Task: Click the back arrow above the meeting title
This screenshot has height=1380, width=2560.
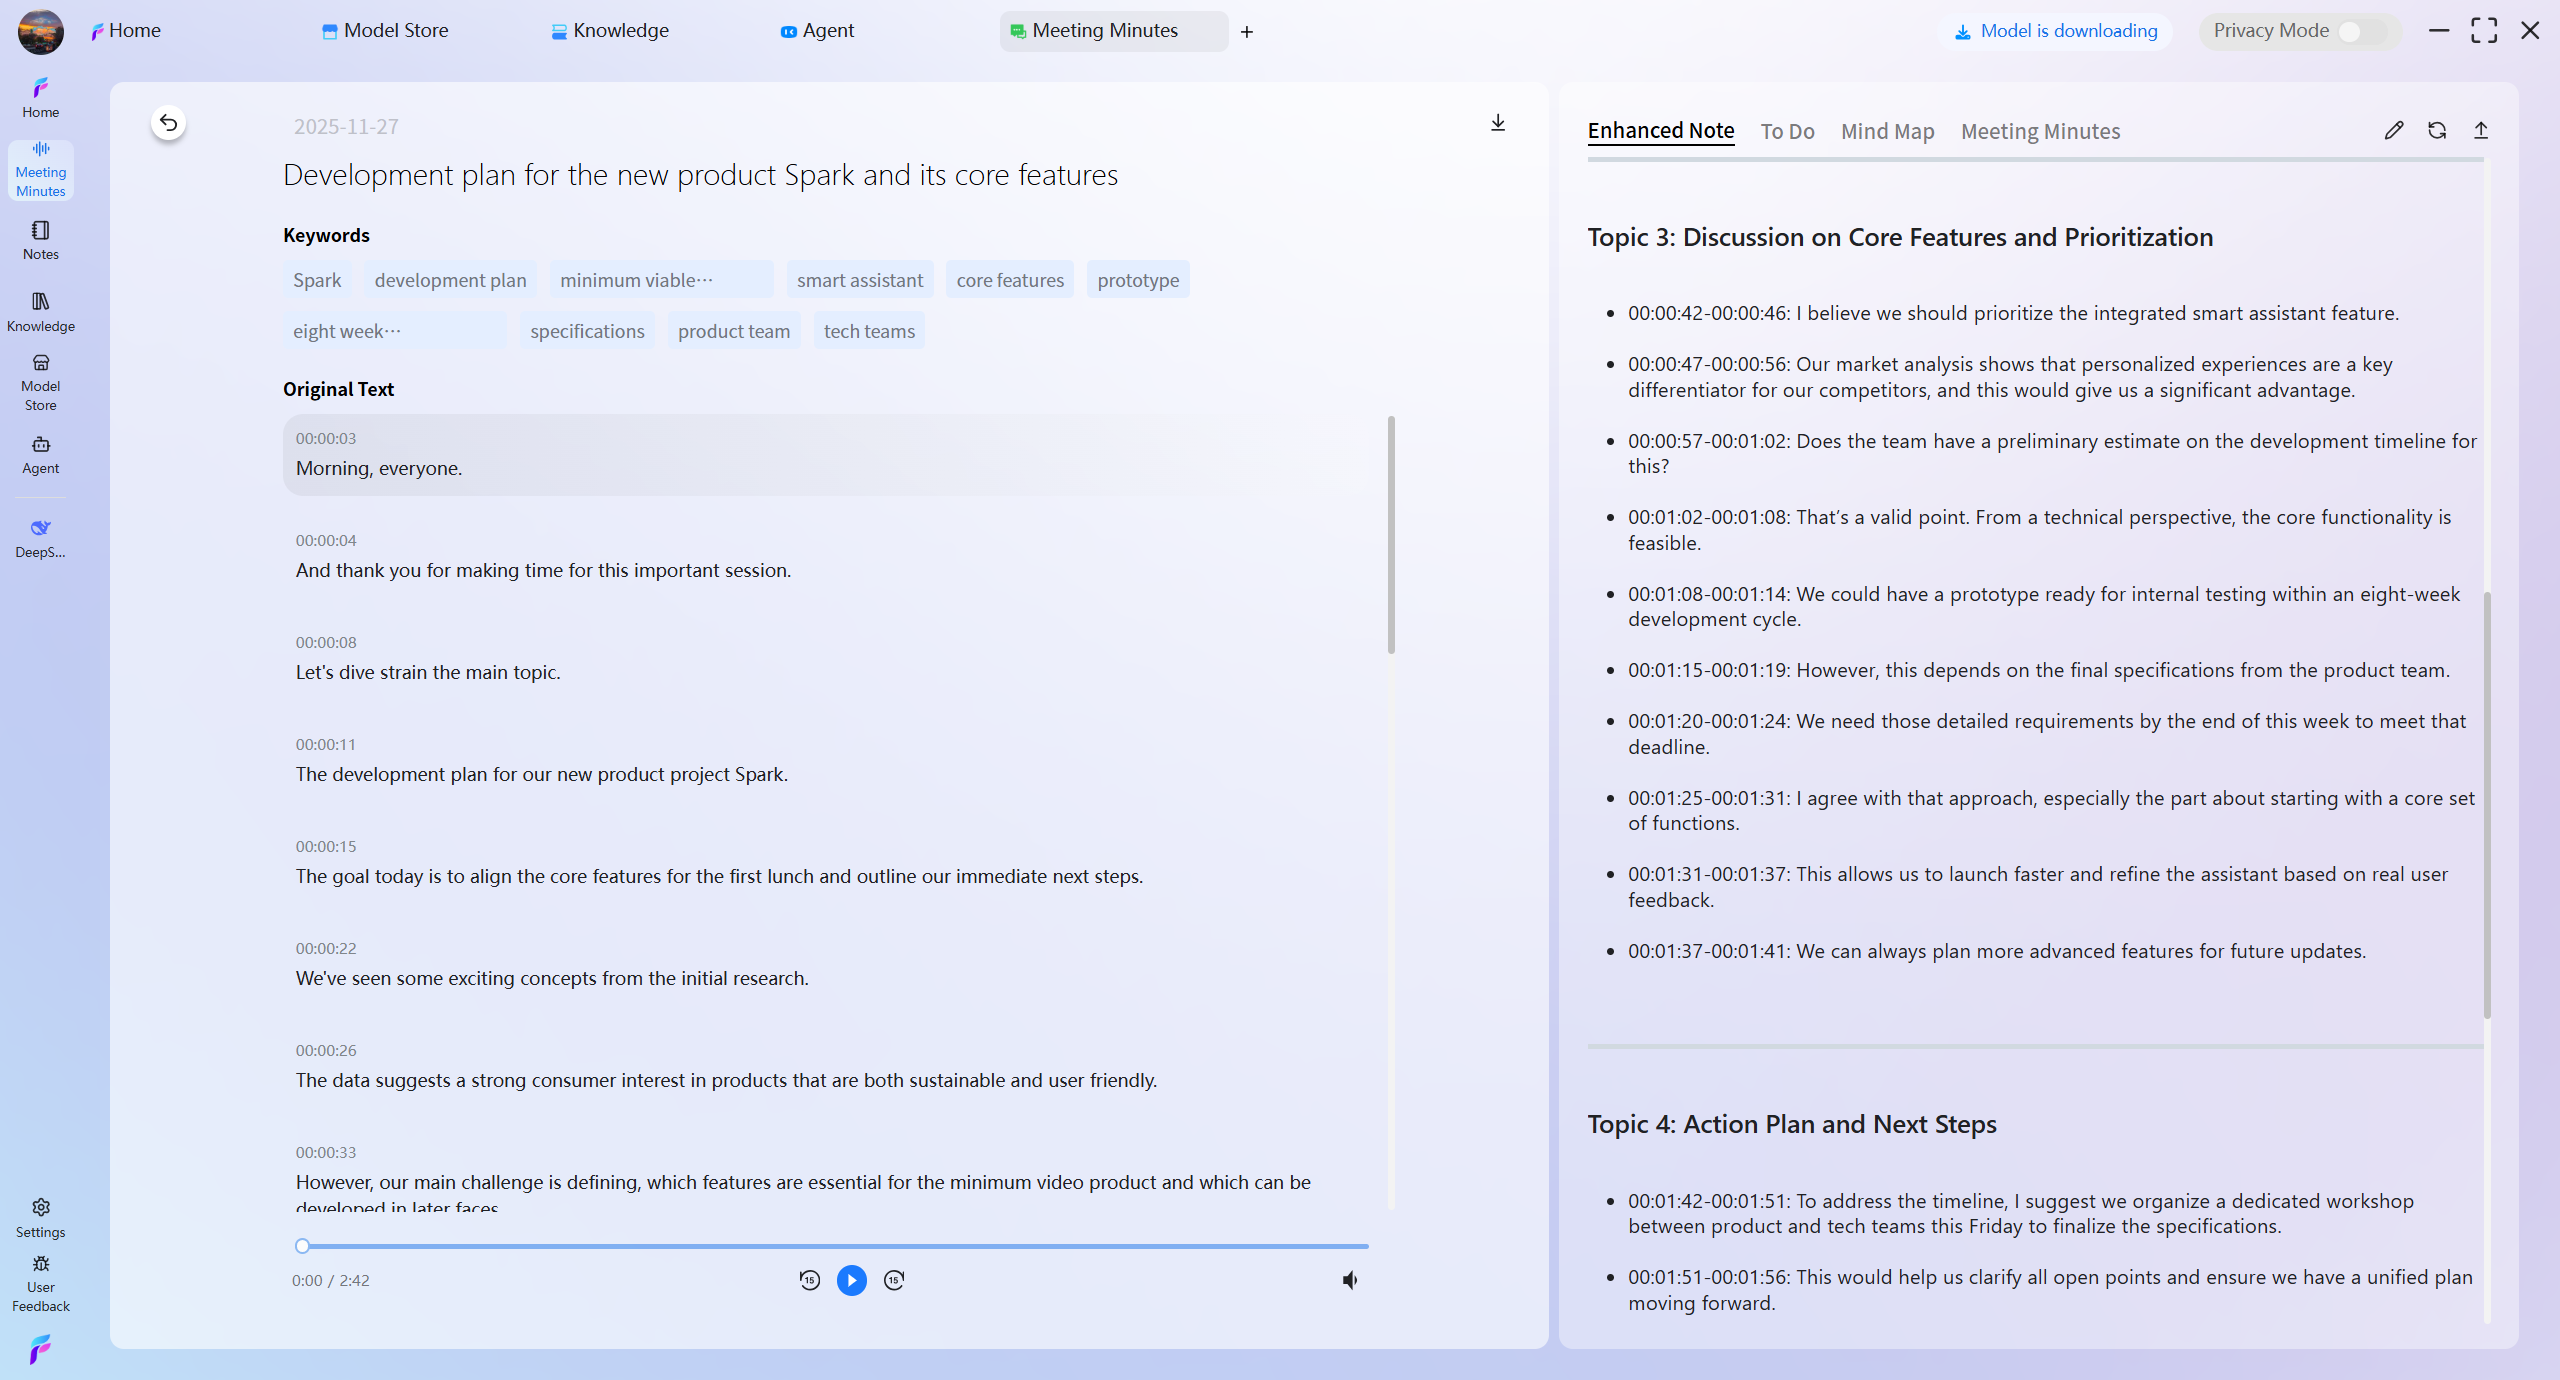Action: tap(168, 122)
